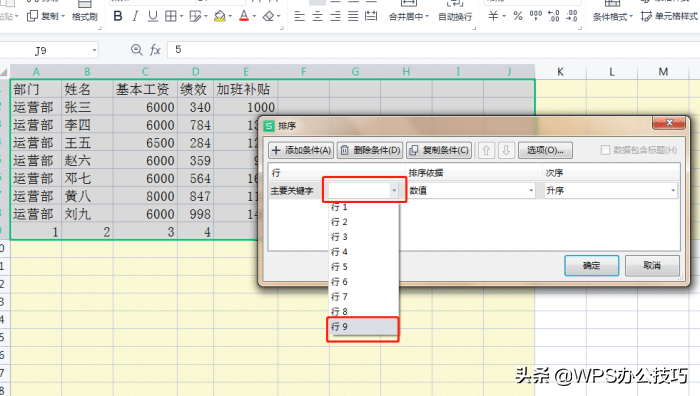Click the cell borders icon
Image resolution: width=700 pixels, height=396 pixels.
tap(171, 17)
